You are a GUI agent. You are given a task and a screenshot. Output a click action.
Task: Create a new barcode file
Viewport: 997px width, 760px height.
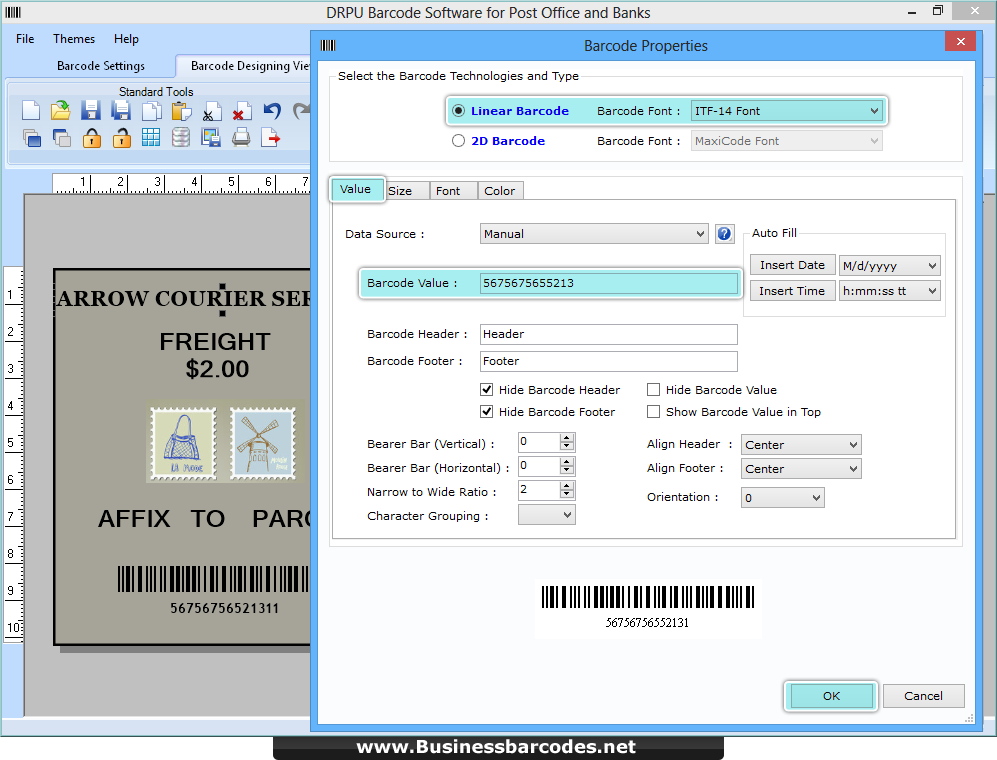(31, 110)
